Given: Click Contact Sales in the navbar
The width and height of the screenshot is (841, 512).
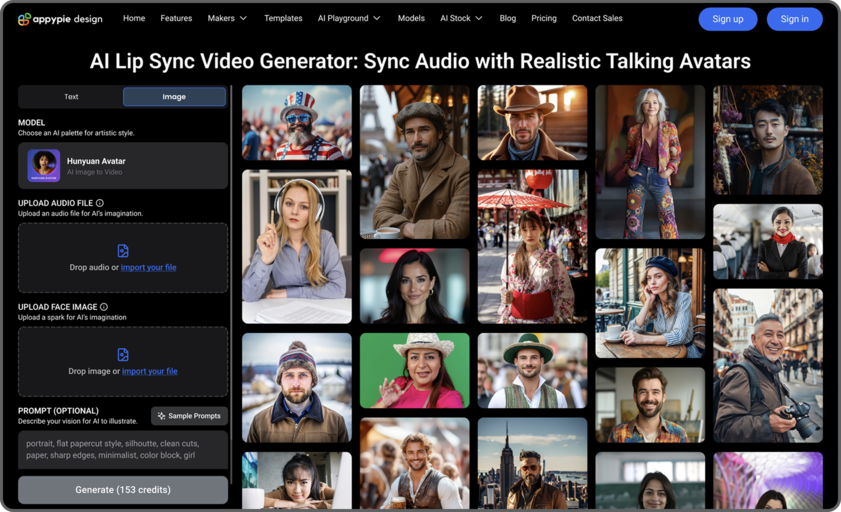Looking at the screenshot, I should tap(597, 18).
